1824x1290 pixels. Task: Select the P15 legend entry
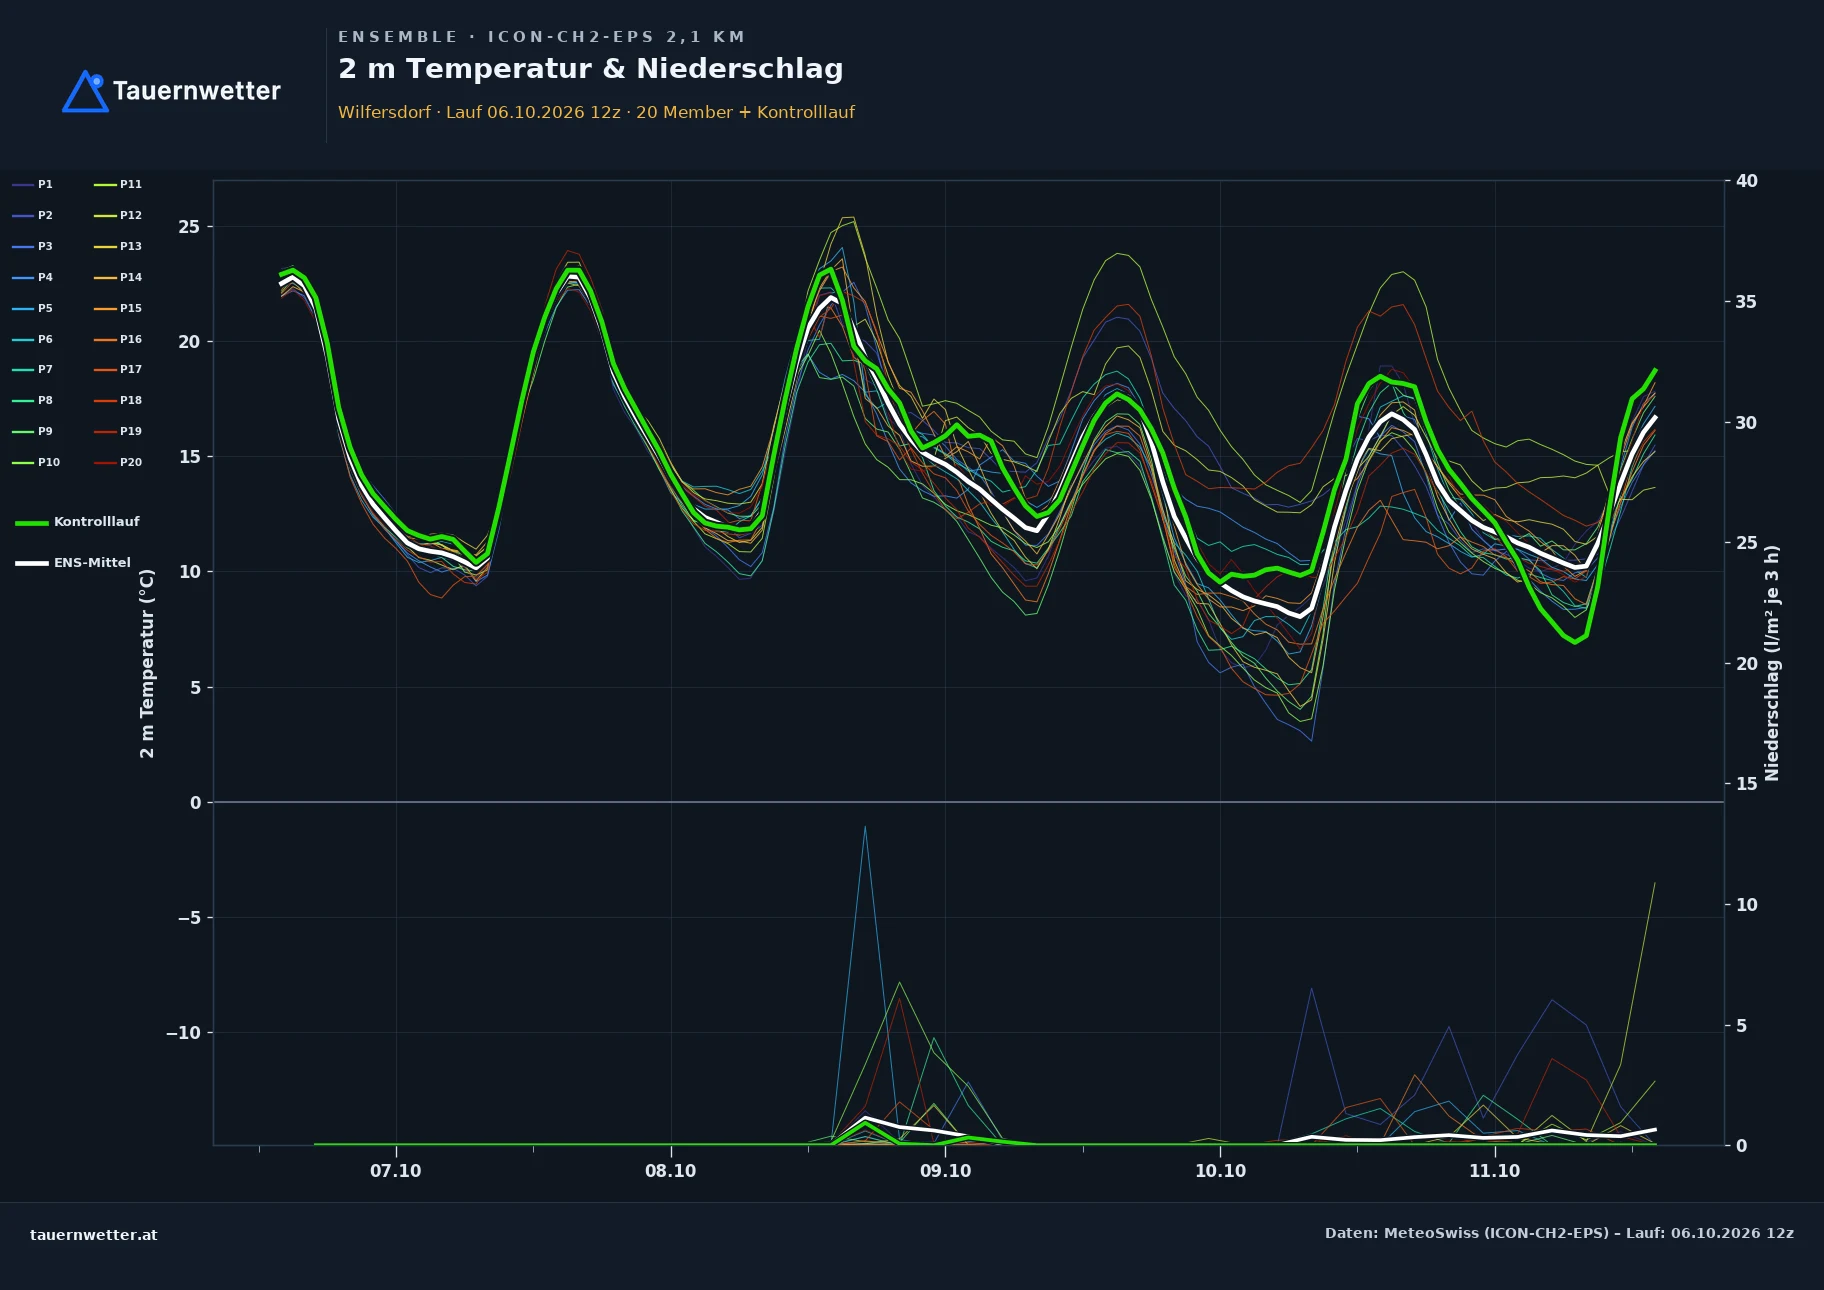click(118, 308)
